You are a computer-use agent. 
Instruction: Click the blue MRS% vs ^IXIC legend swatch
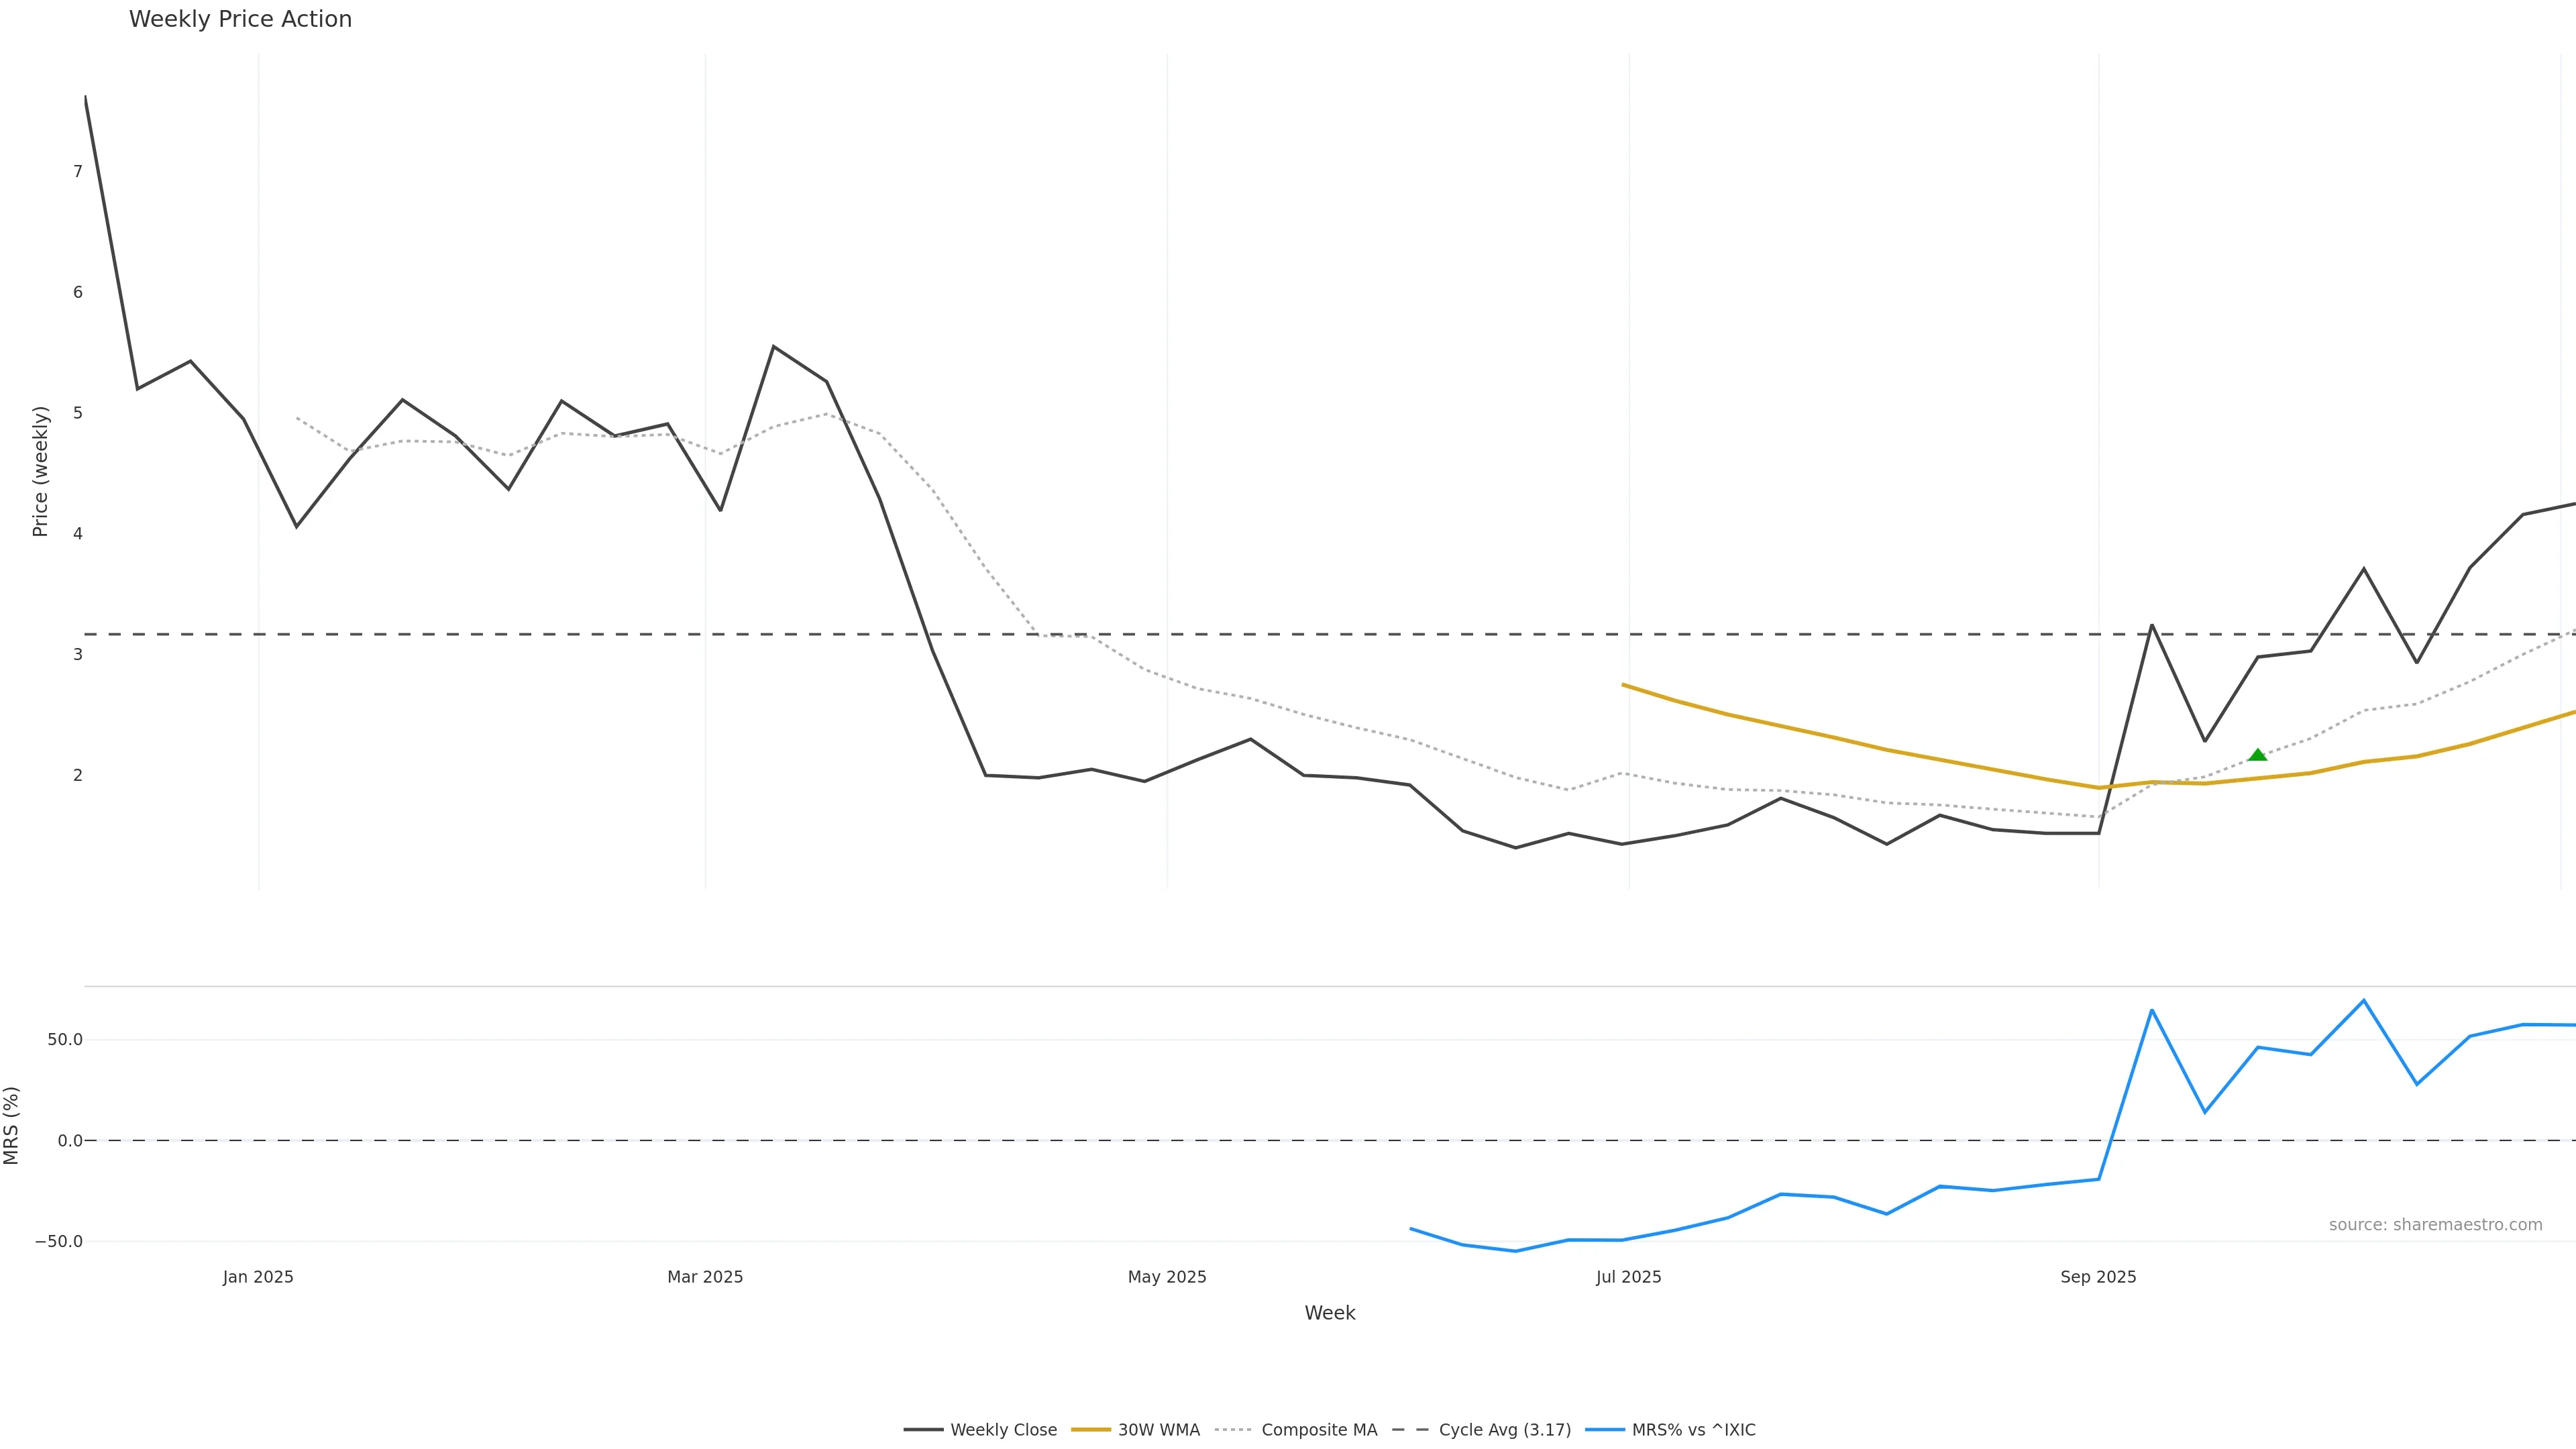[1605, 1430]
